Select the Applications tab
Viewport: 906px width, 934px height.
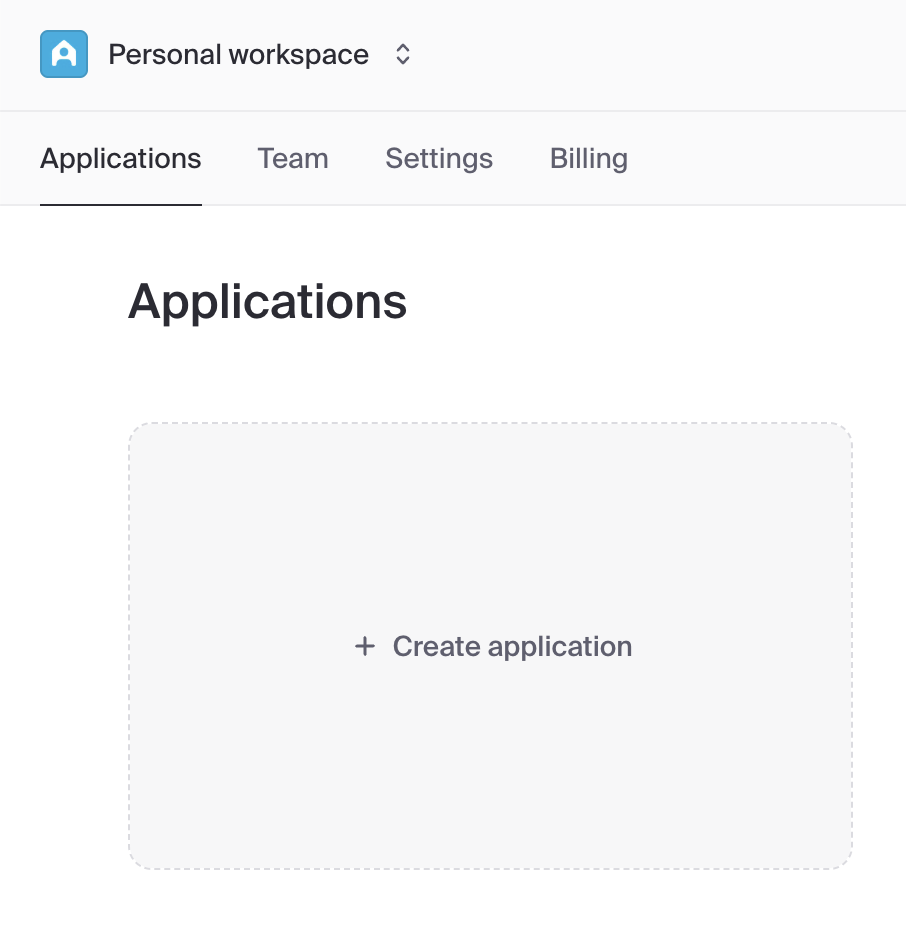[x=121, y=159]
